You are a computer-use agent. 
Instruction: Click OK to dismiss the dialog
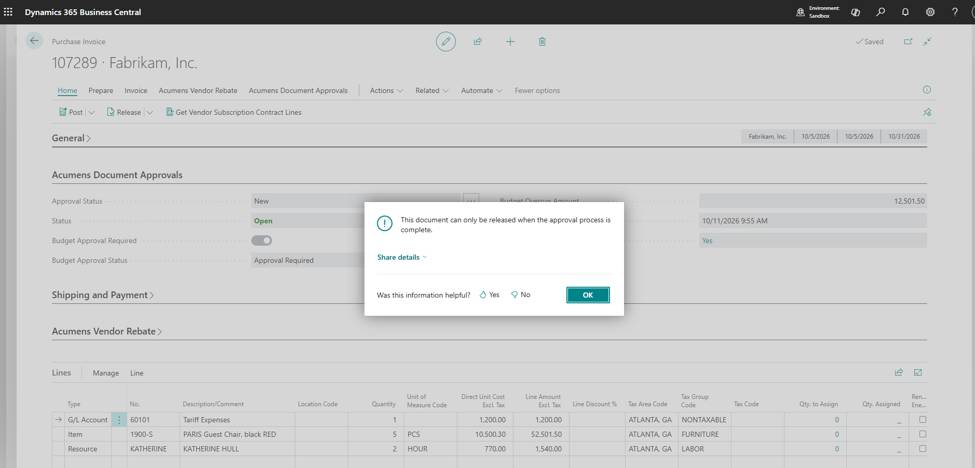588,295
